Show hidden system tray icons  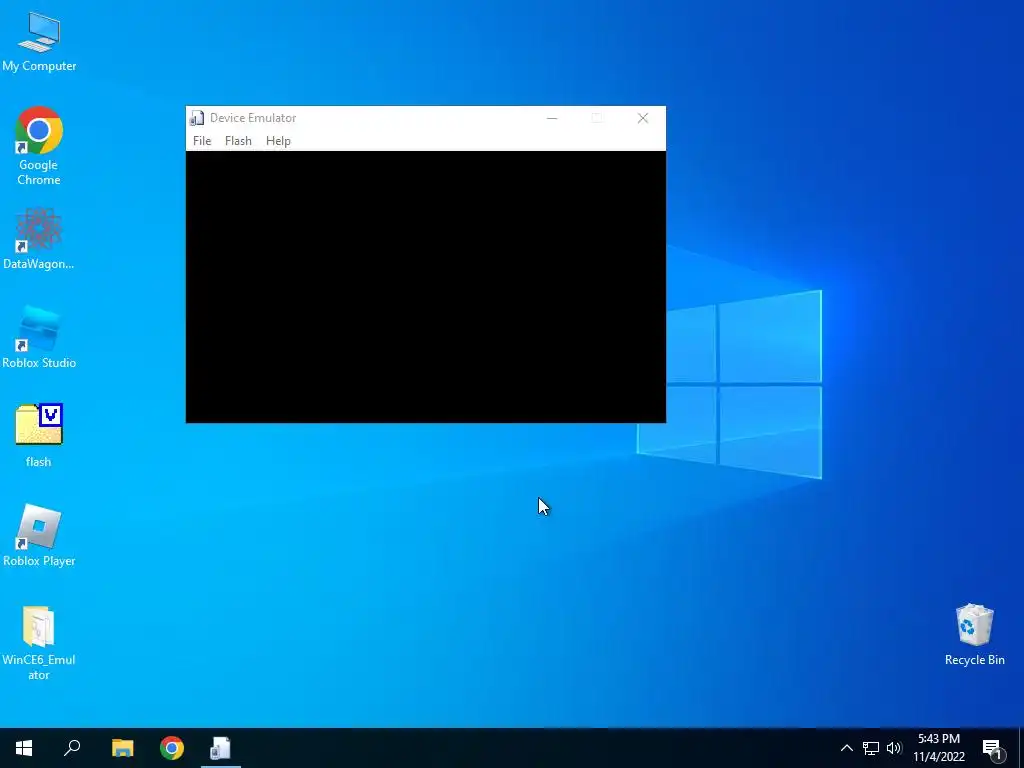(x=846, y=748)
